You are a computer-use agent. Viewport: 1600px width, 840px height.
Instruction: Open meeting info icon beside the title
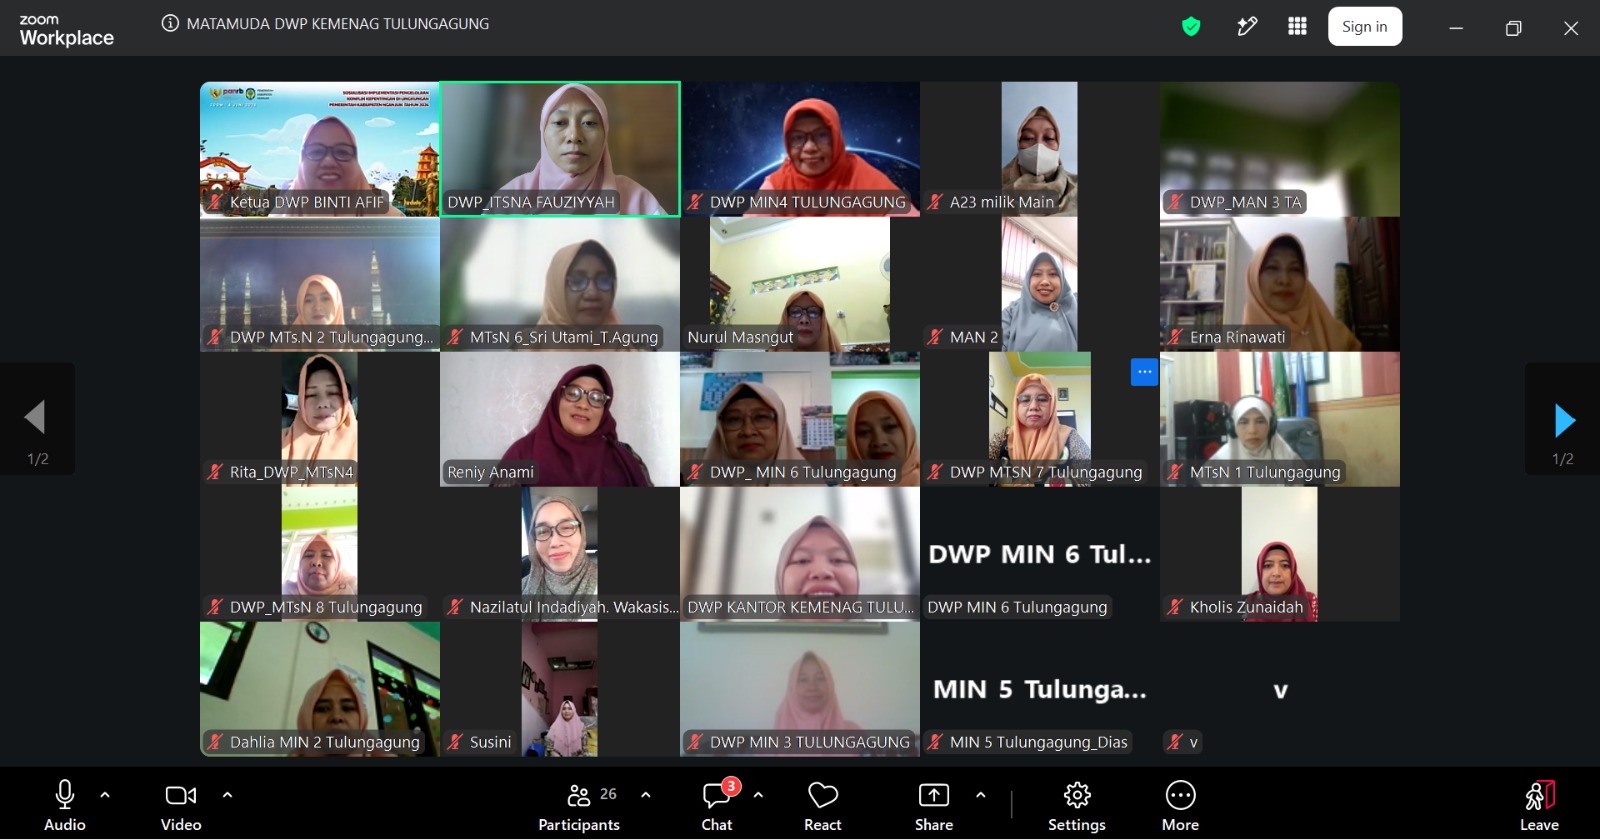170,24
